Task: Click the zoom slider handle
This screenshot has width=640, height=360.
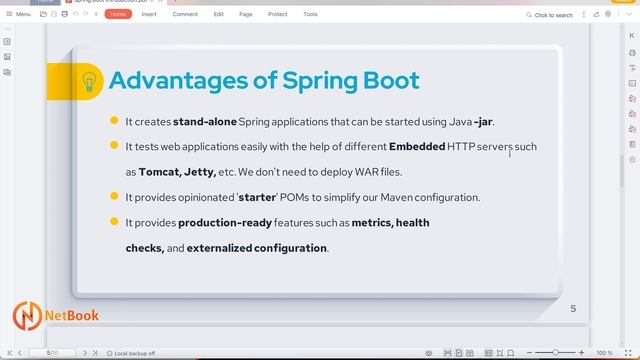Action: click(555, 352)
